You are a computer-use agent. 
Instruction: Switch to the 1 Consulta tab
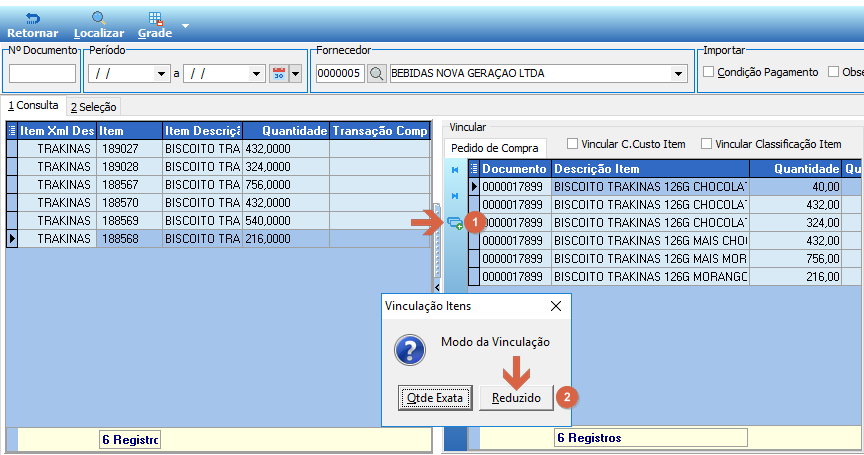(33, 105)
